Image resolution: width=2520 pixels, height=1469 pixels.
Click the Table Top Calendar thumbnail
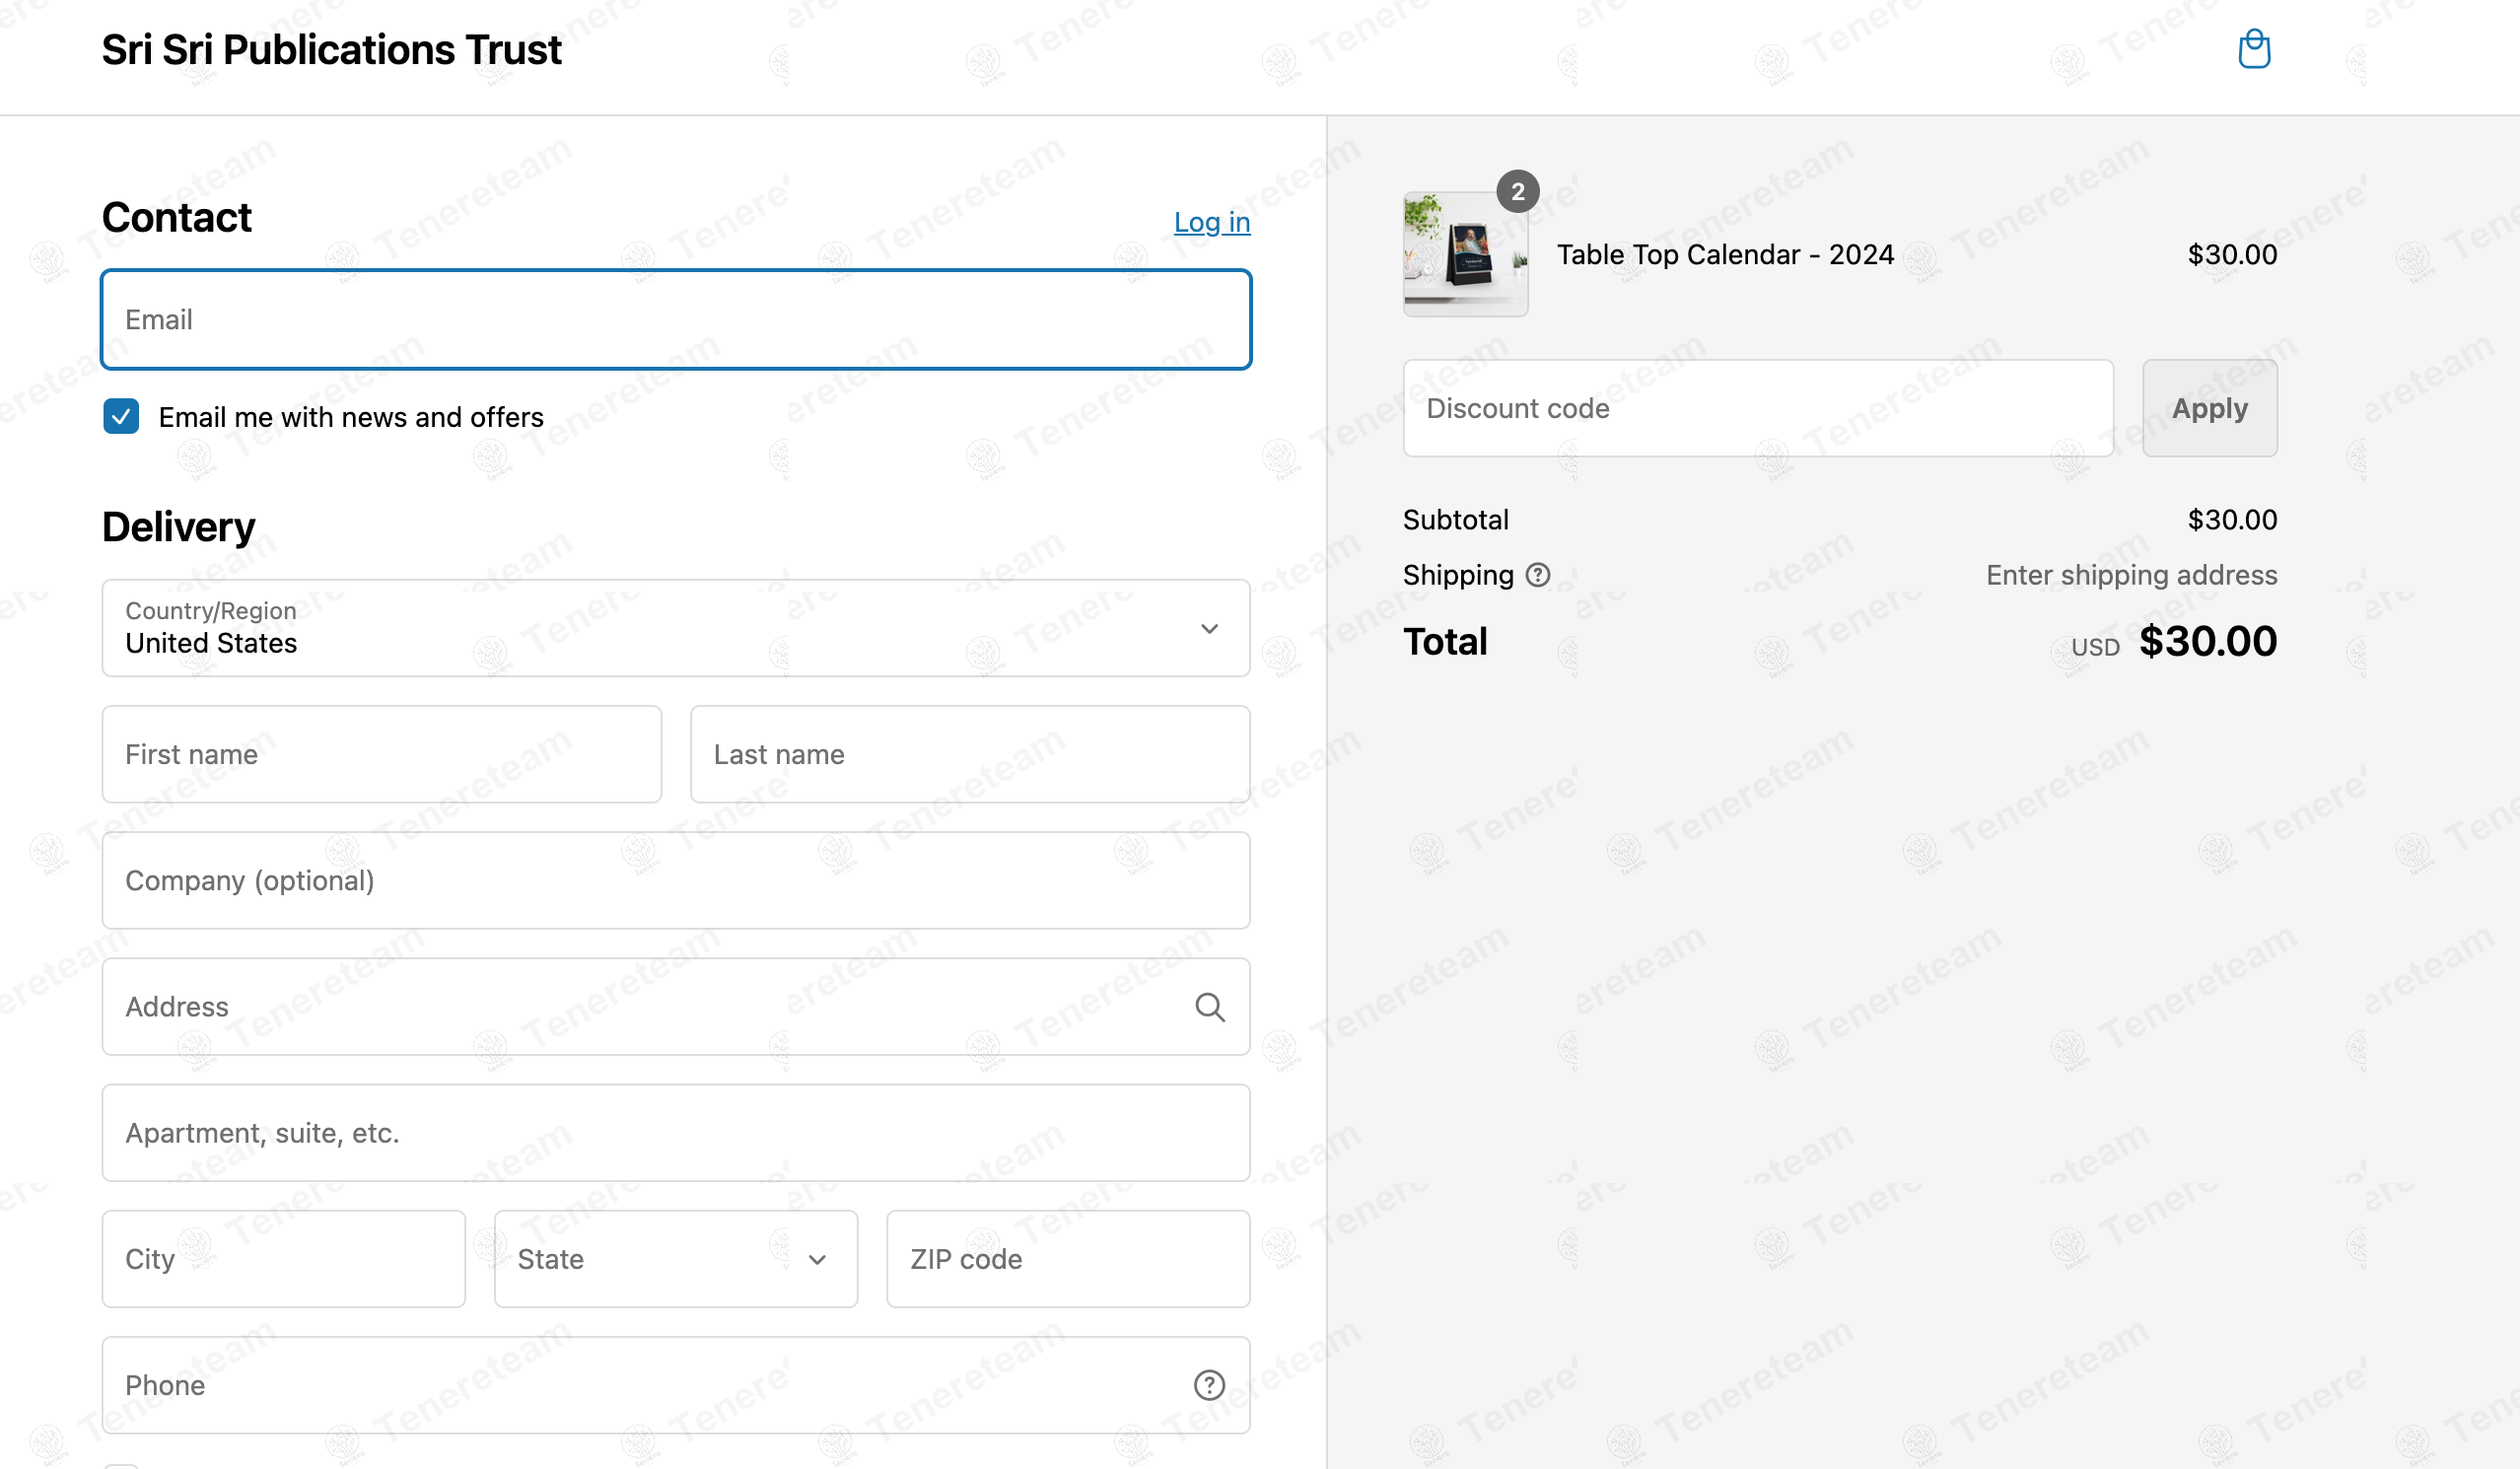pyautogui.click(x=1465, y=254)
